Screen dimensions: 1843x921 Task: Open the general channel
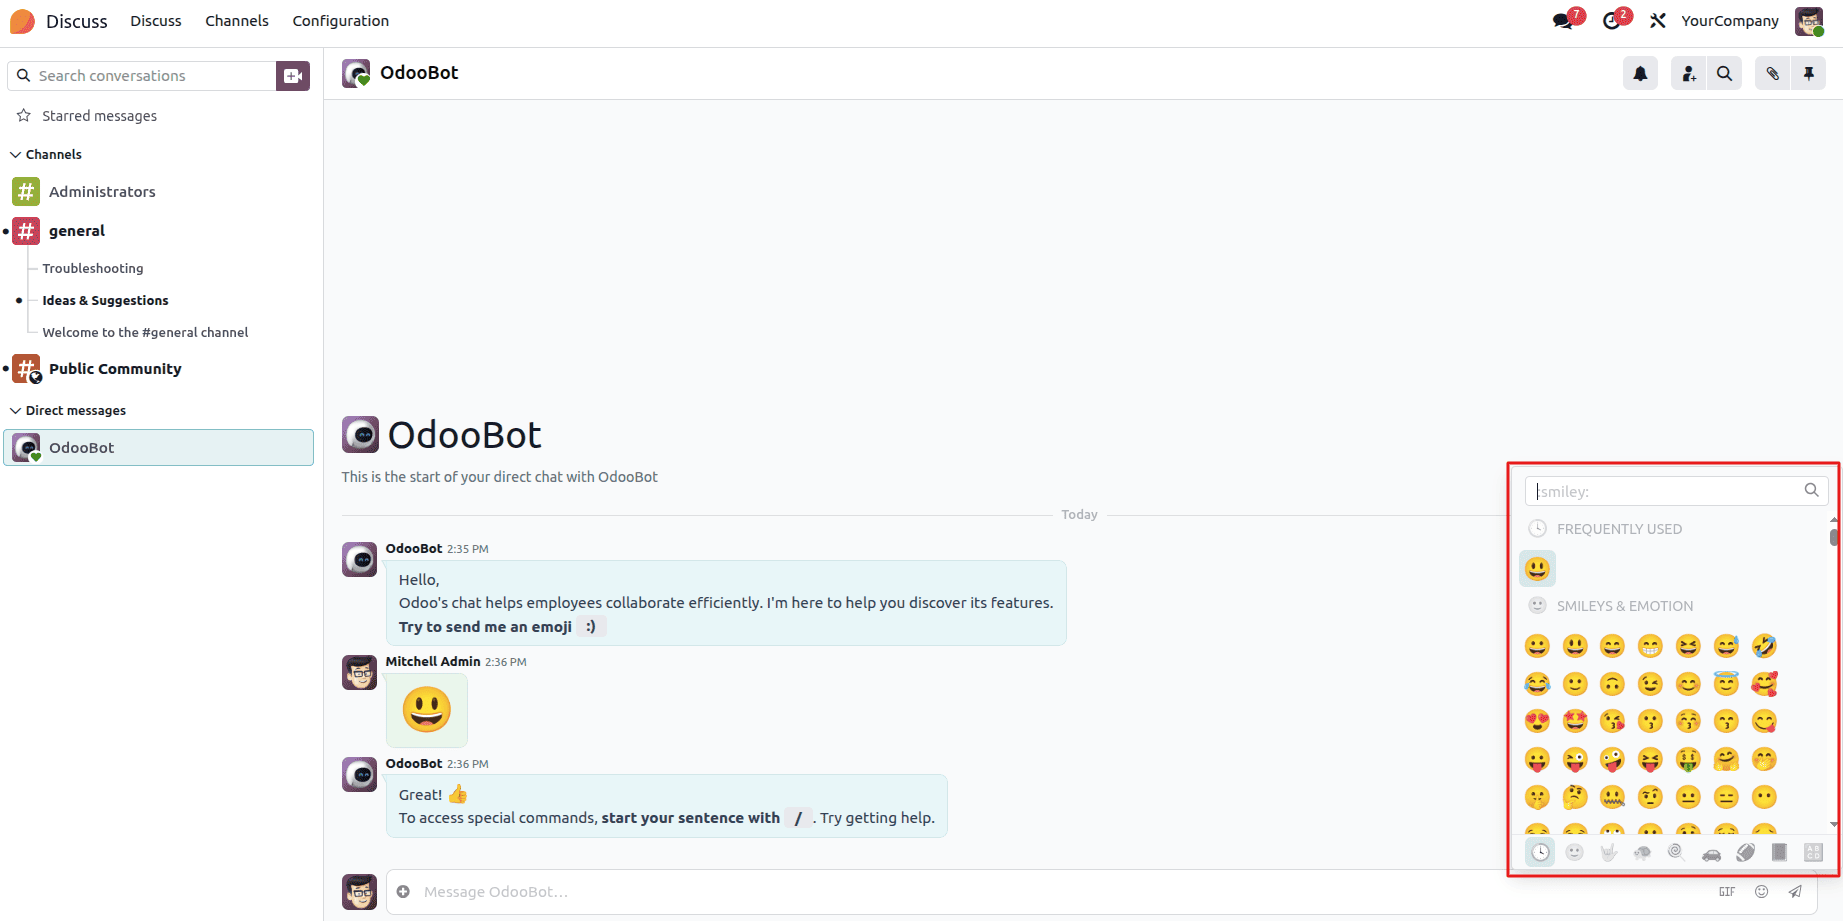click(77, 231)
